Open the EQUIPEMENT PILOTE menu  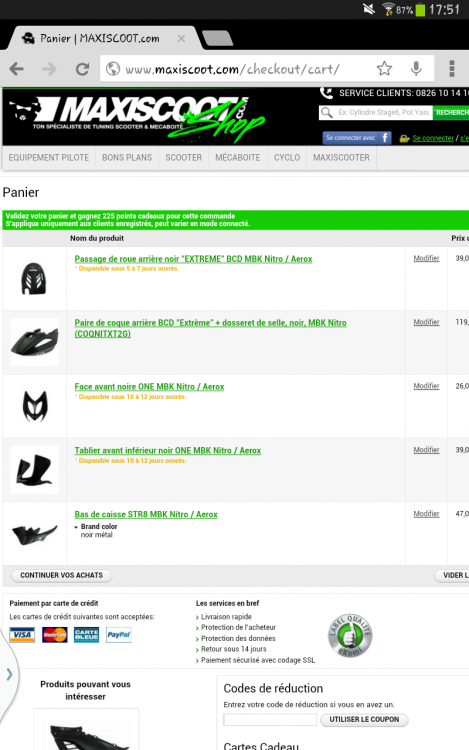49,158
